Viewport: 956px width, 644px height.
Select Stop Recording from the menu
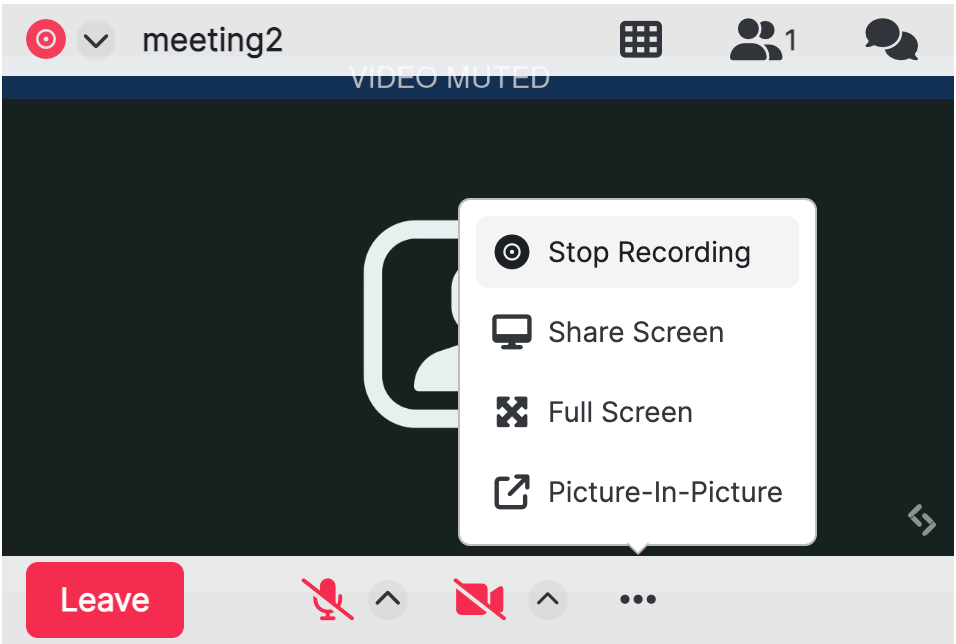[x=648, y=252]
